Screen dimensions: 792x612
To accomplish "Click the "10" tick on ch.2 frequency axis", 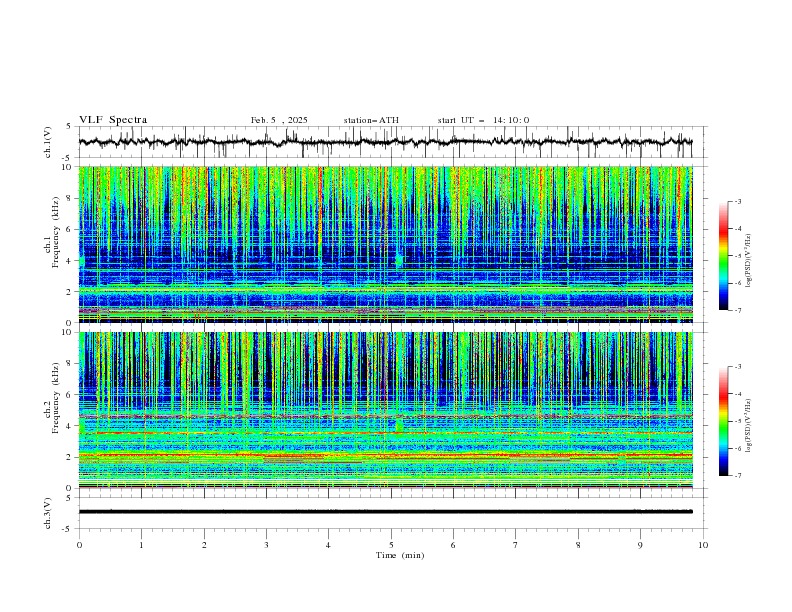I will point(67,332).
